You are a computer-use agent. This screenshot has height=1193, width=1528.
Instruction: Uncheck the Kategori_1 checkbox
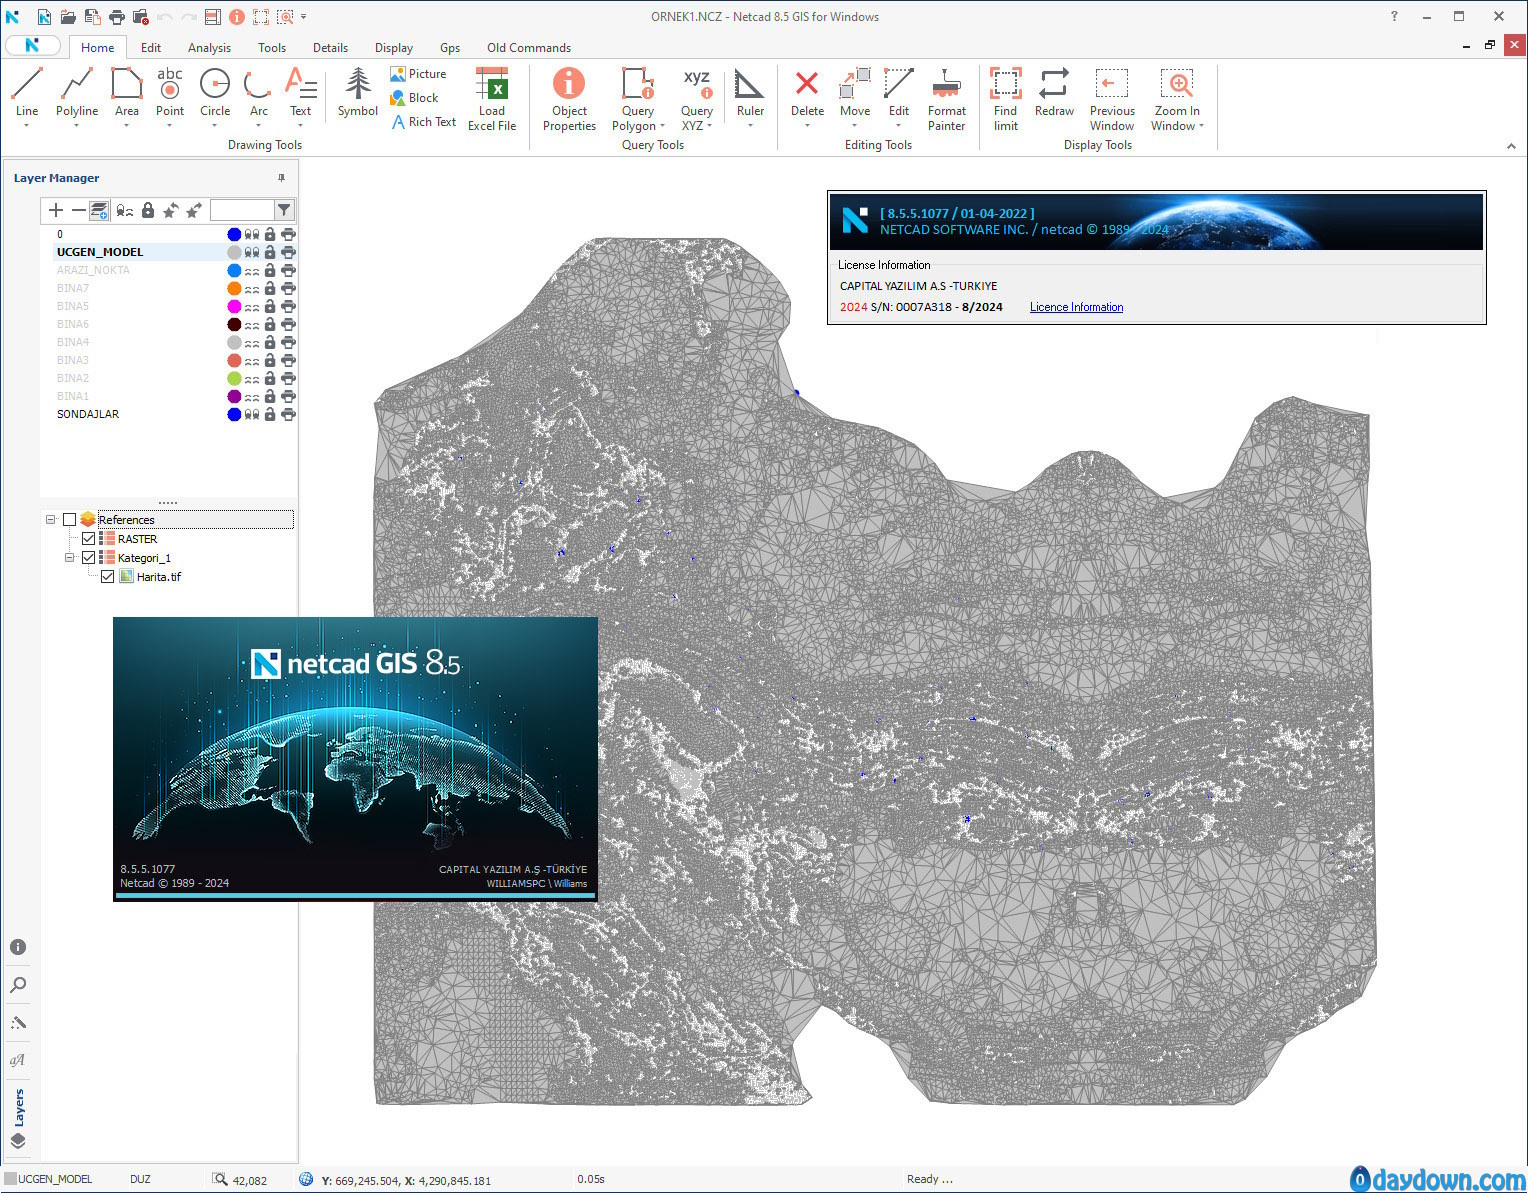click(x=88, y=558)
